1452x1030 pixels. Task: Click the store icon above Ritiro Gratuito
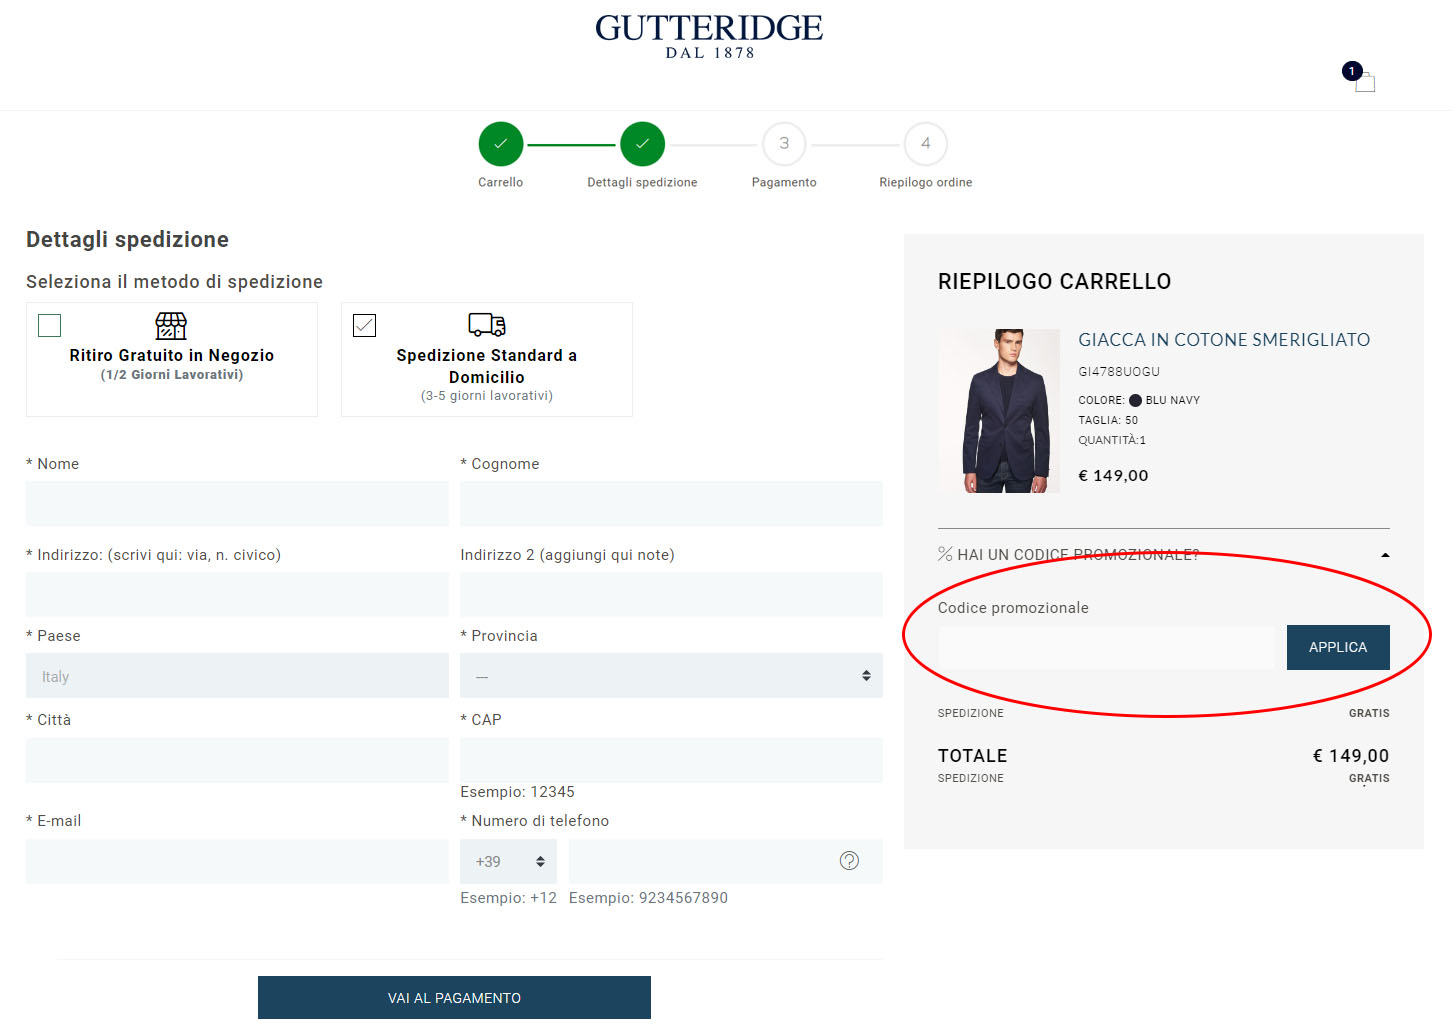170,326
